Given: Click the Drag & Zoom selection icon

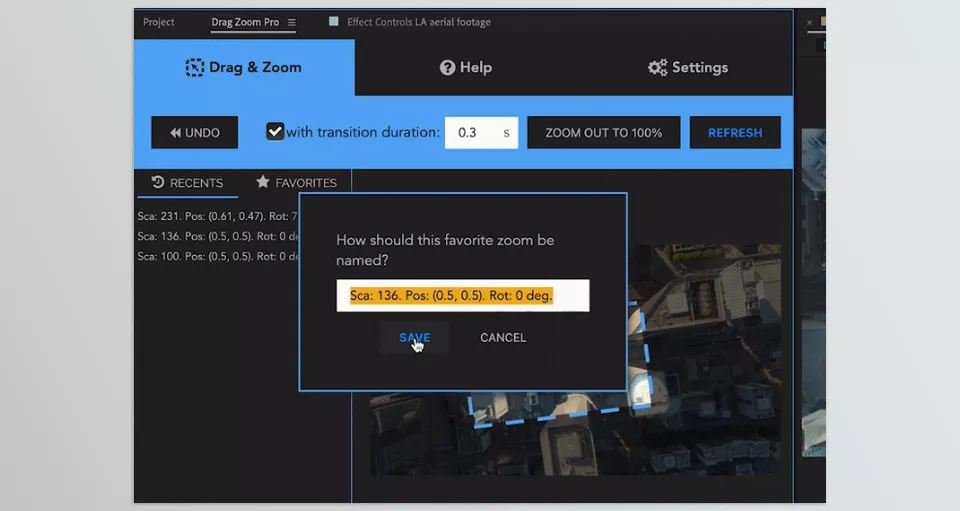Looking at the screenshot, I should [x=195, y=67].
